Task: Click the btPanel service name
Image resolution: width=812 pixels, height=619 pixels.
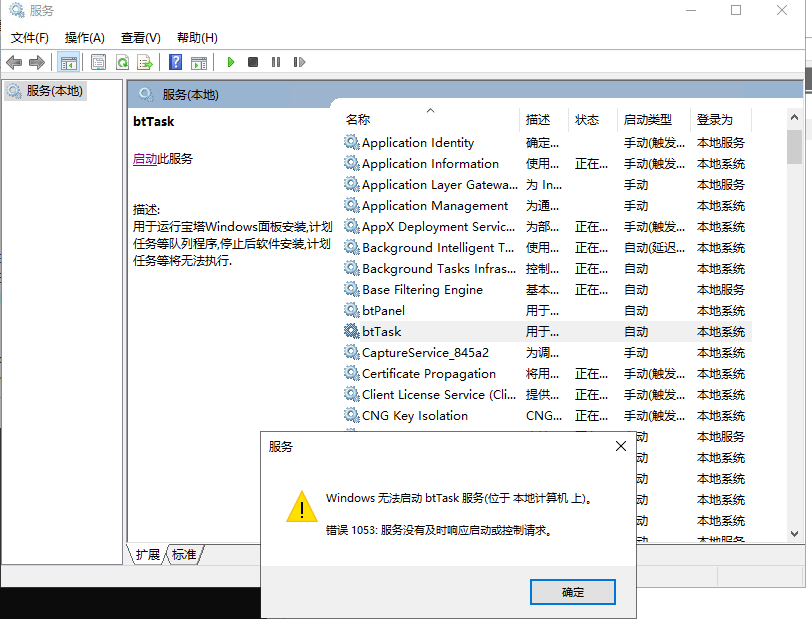Action: tap(383, 310)
